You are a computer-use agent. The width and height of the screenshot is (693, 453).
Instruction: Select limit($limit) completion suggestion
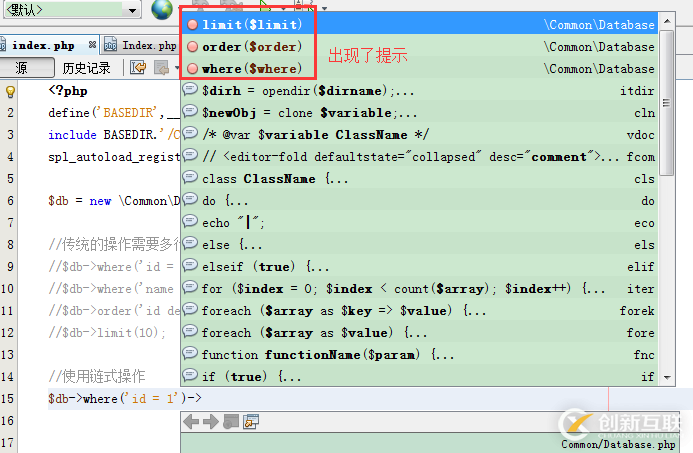(x=419, y=24)
